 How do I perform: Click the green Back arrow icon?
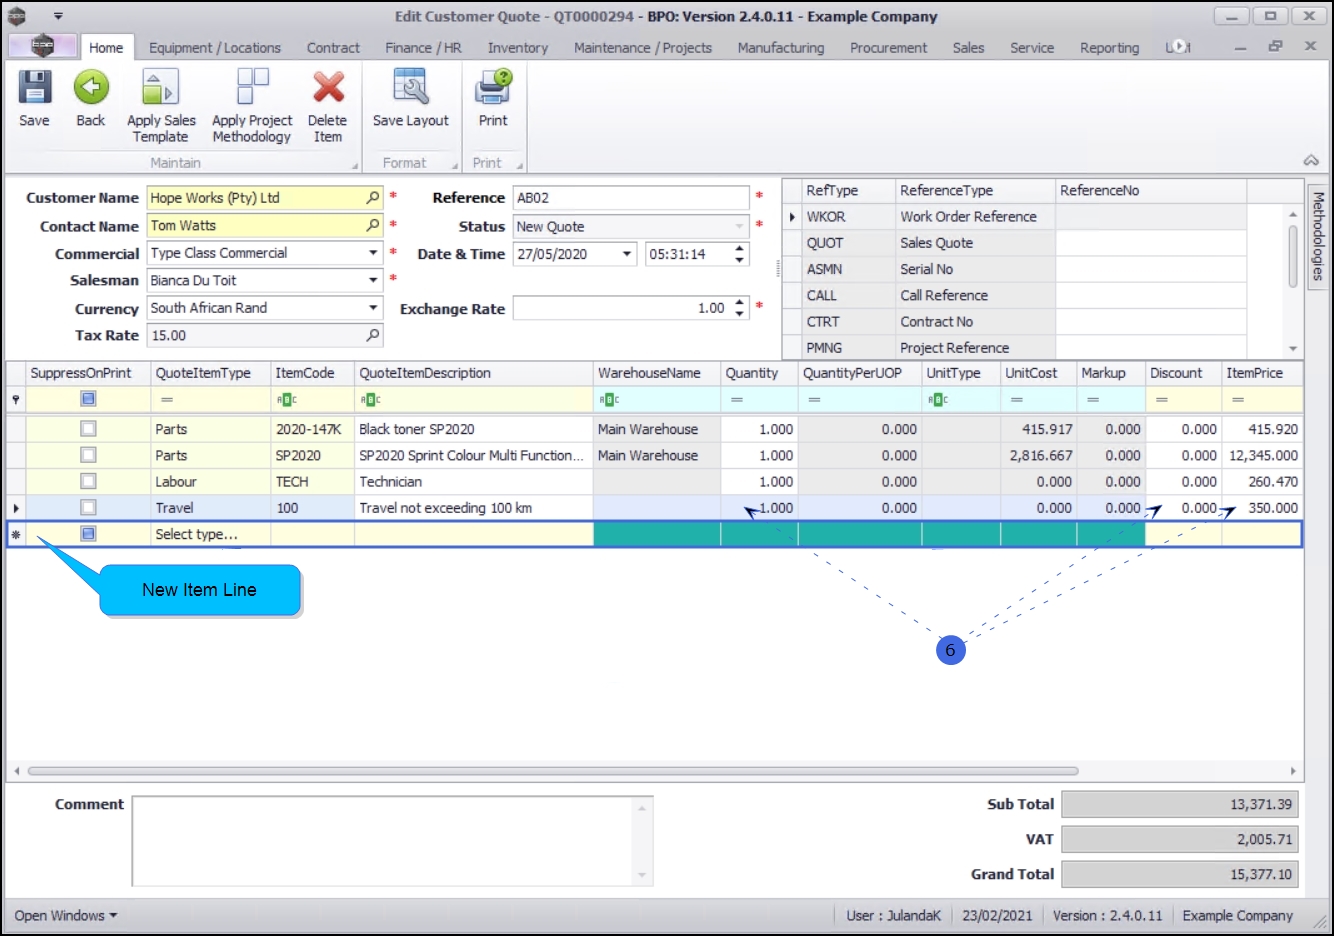click(91, 89)
